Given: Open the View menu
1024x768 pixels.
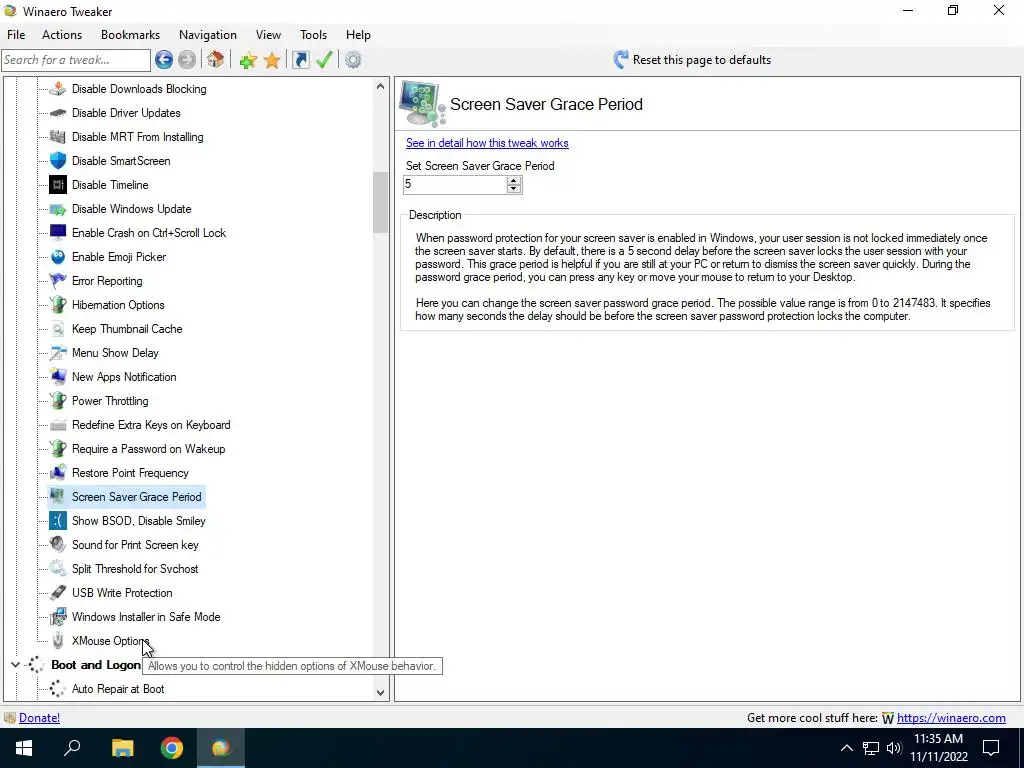Looking at the screenshot, I should (x=268, y=35).
